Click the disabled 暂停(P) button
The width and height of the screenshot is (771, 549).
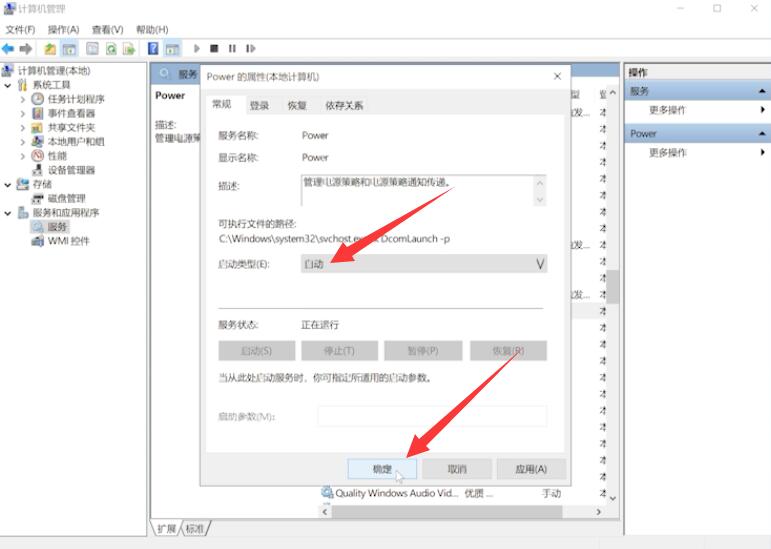coord(423,351)
